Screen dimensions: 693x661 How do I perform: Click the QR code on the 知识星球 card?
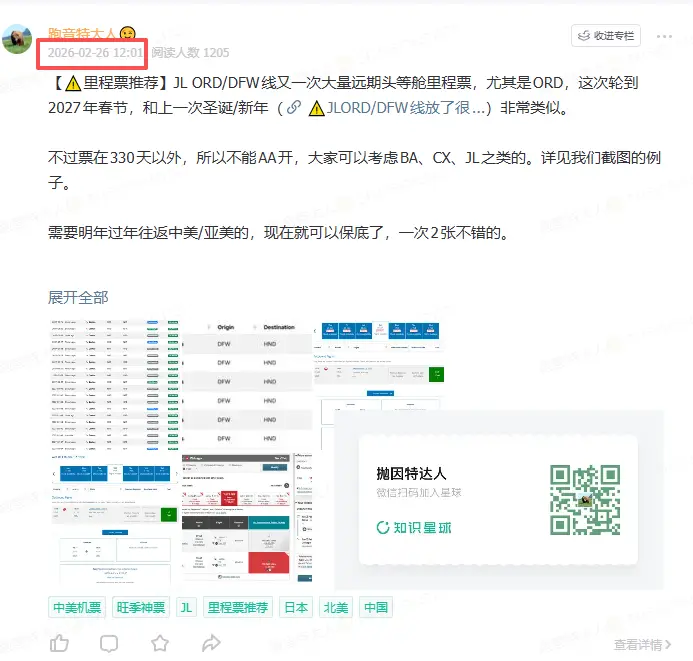pyautogui.click(x=585, y=500)
